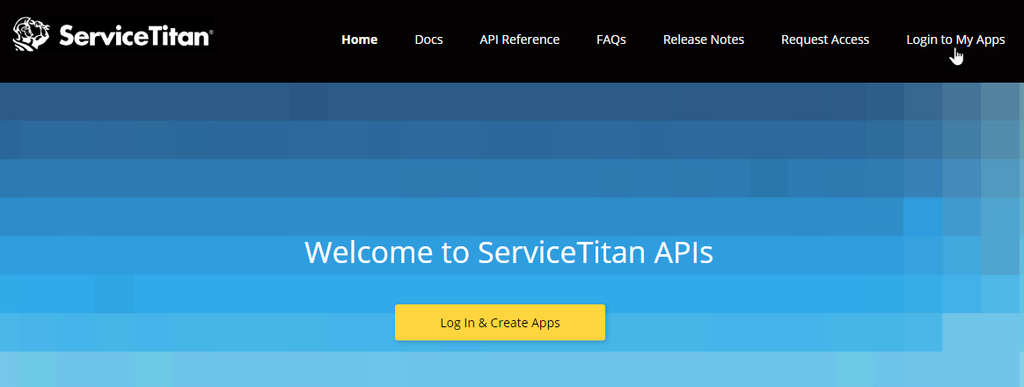1024x387 pixels.
Task: Click the word Welcome in the hero heading
Action: coord(368,253)
